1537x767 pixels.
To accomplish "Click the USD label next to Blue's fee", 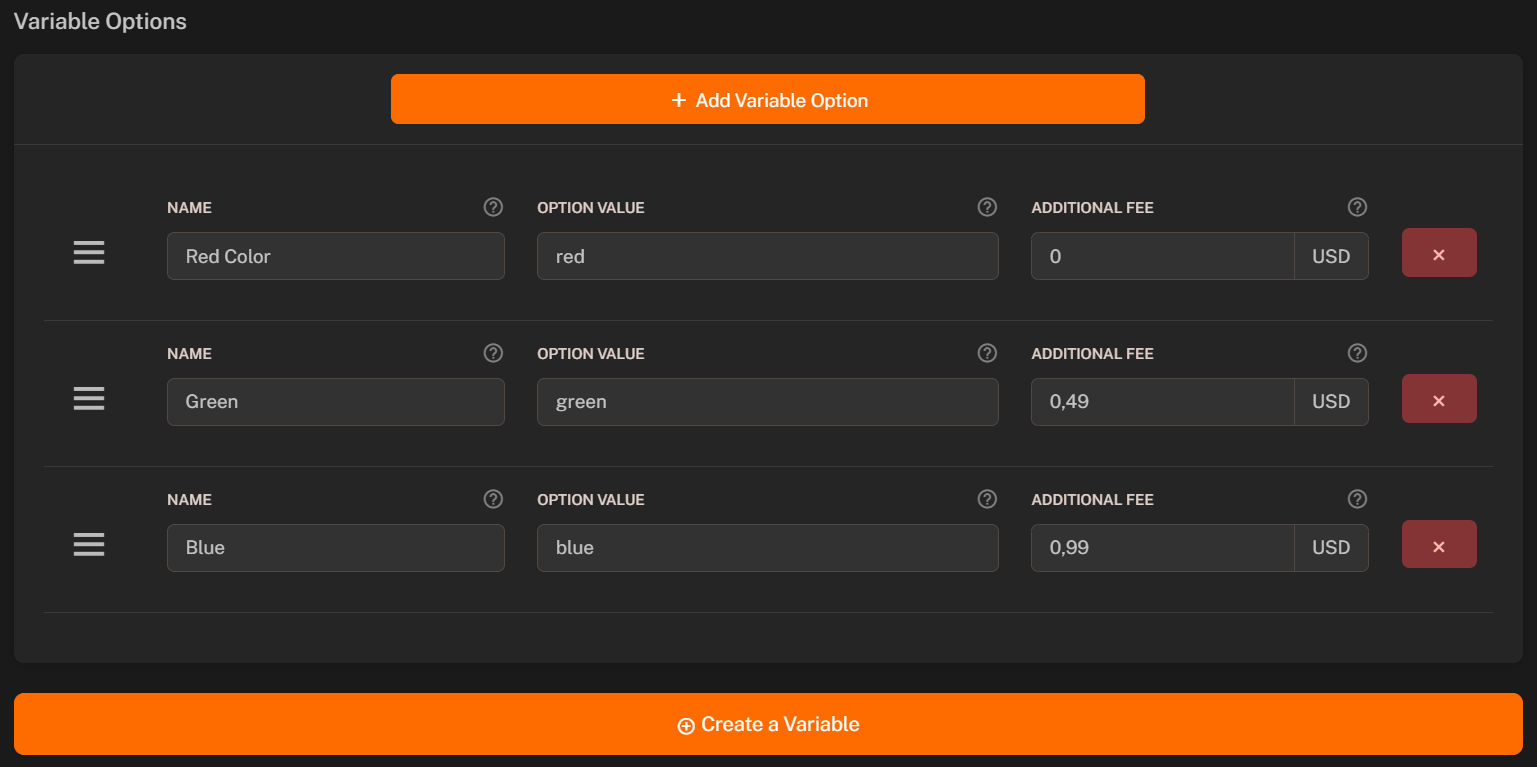I will (1331, 547).
